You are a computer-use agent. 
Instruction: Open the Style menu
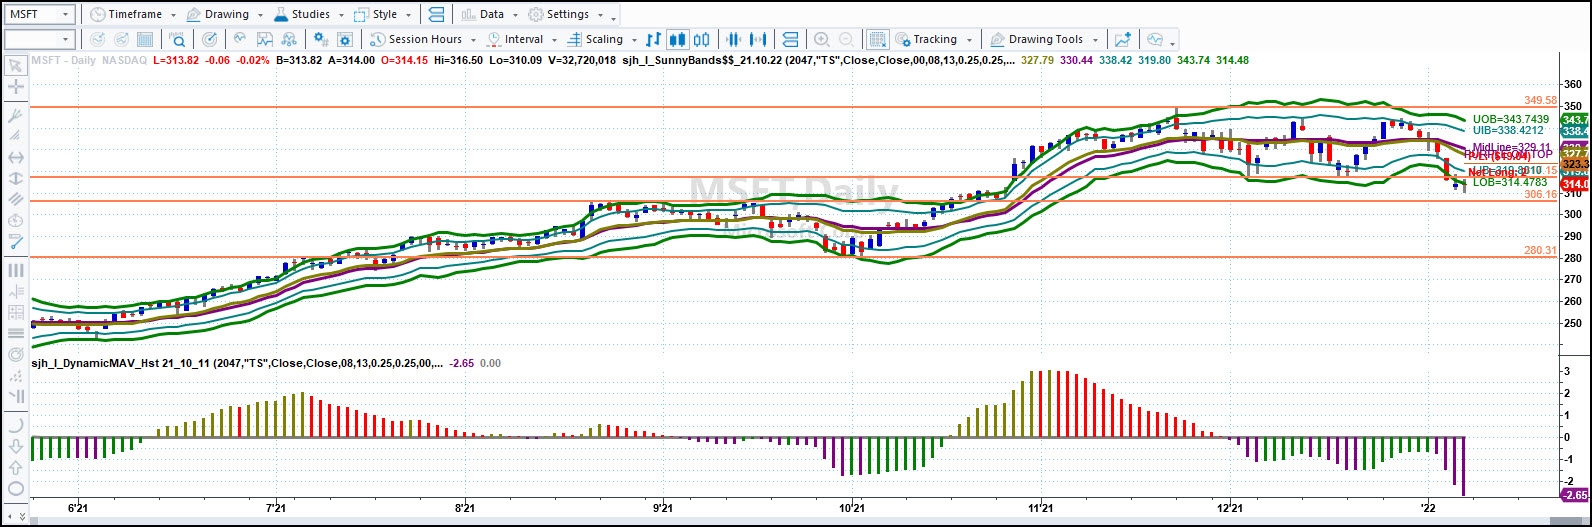pos(384,14)
